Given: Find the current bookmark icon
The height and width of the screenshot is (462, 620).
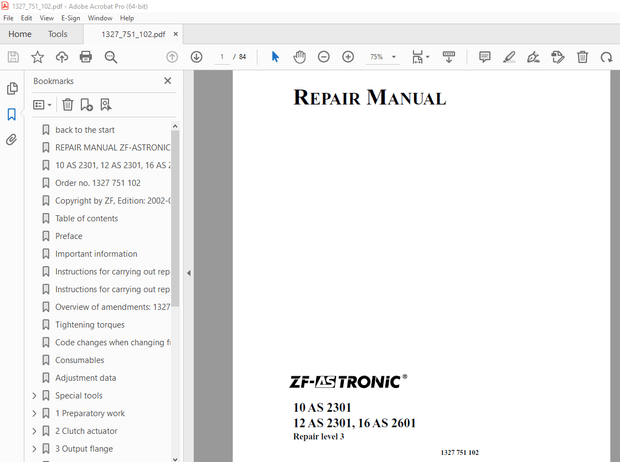Looking at the screenshot, I should click(106, 104).
